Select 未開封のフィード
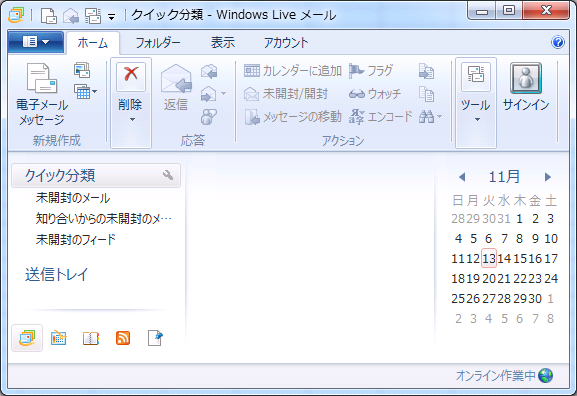This screenshot has height=396, width=577. coord(75,240)
